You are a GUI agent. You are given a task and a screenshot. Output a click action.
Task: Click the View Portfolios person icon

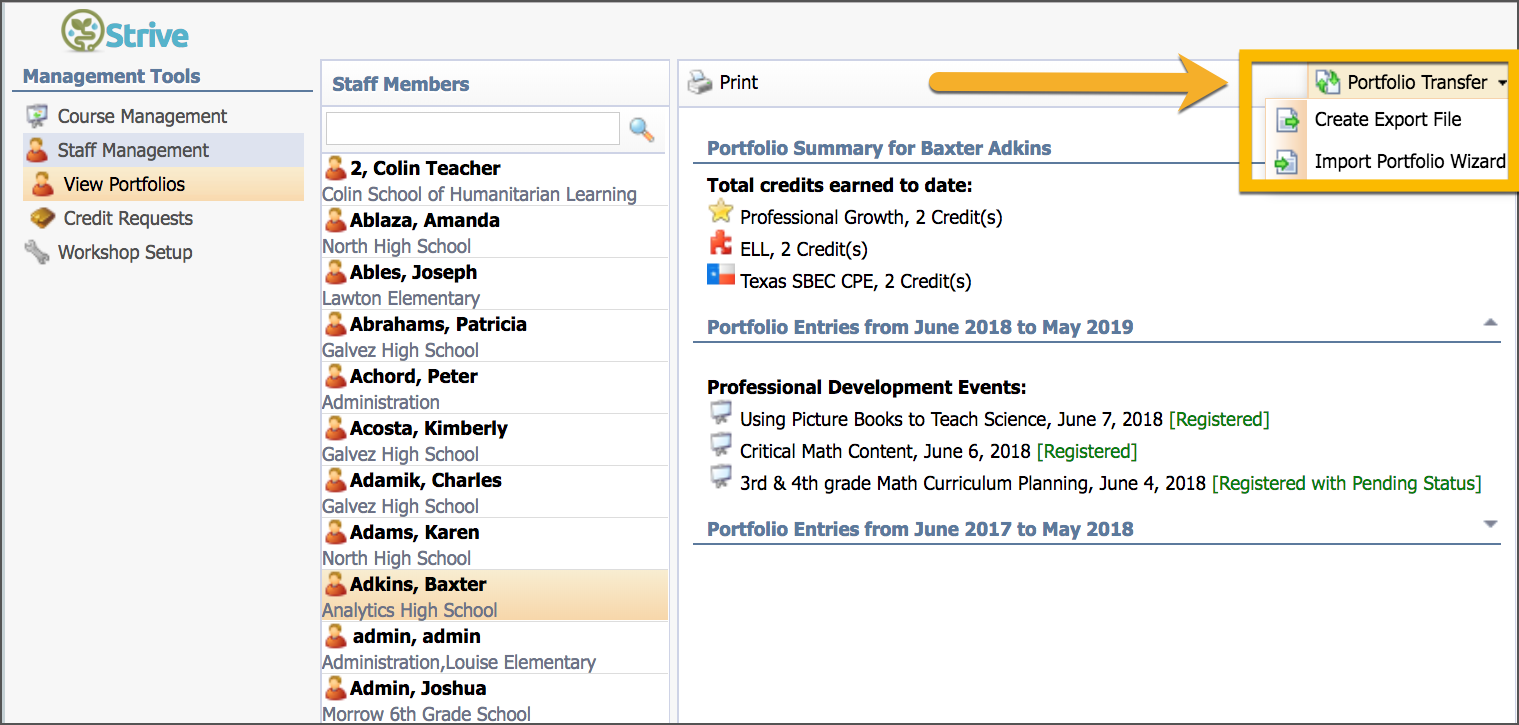point(43,184)
